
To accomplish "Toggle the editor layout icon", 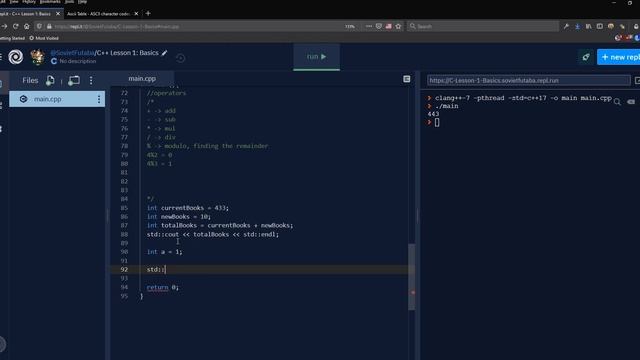I will [407, 79].
